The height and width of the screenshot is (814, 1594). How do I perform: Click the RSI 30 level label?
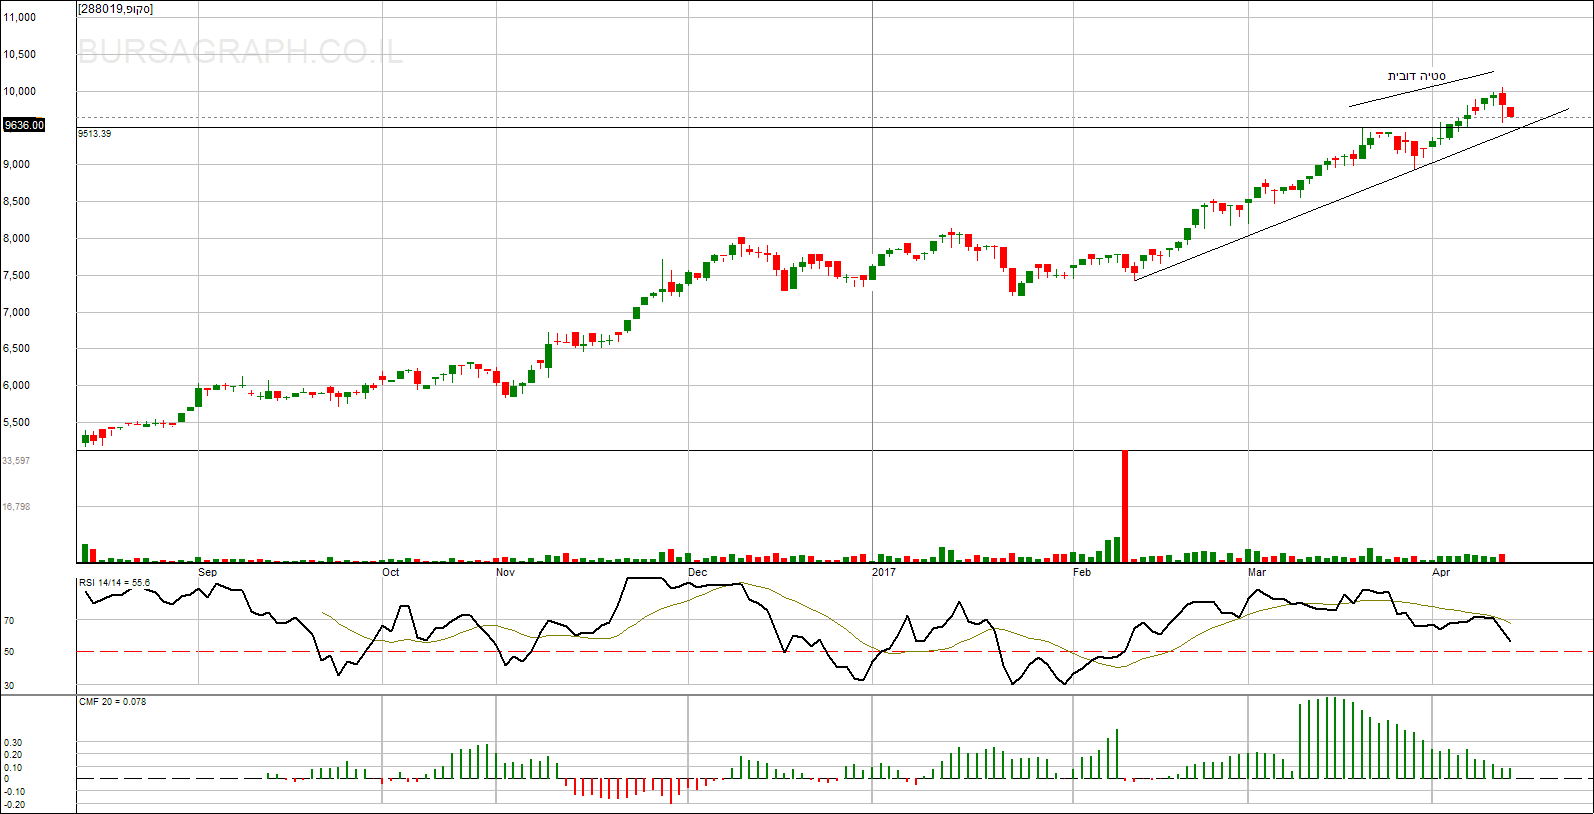click(x=9, y=686)
